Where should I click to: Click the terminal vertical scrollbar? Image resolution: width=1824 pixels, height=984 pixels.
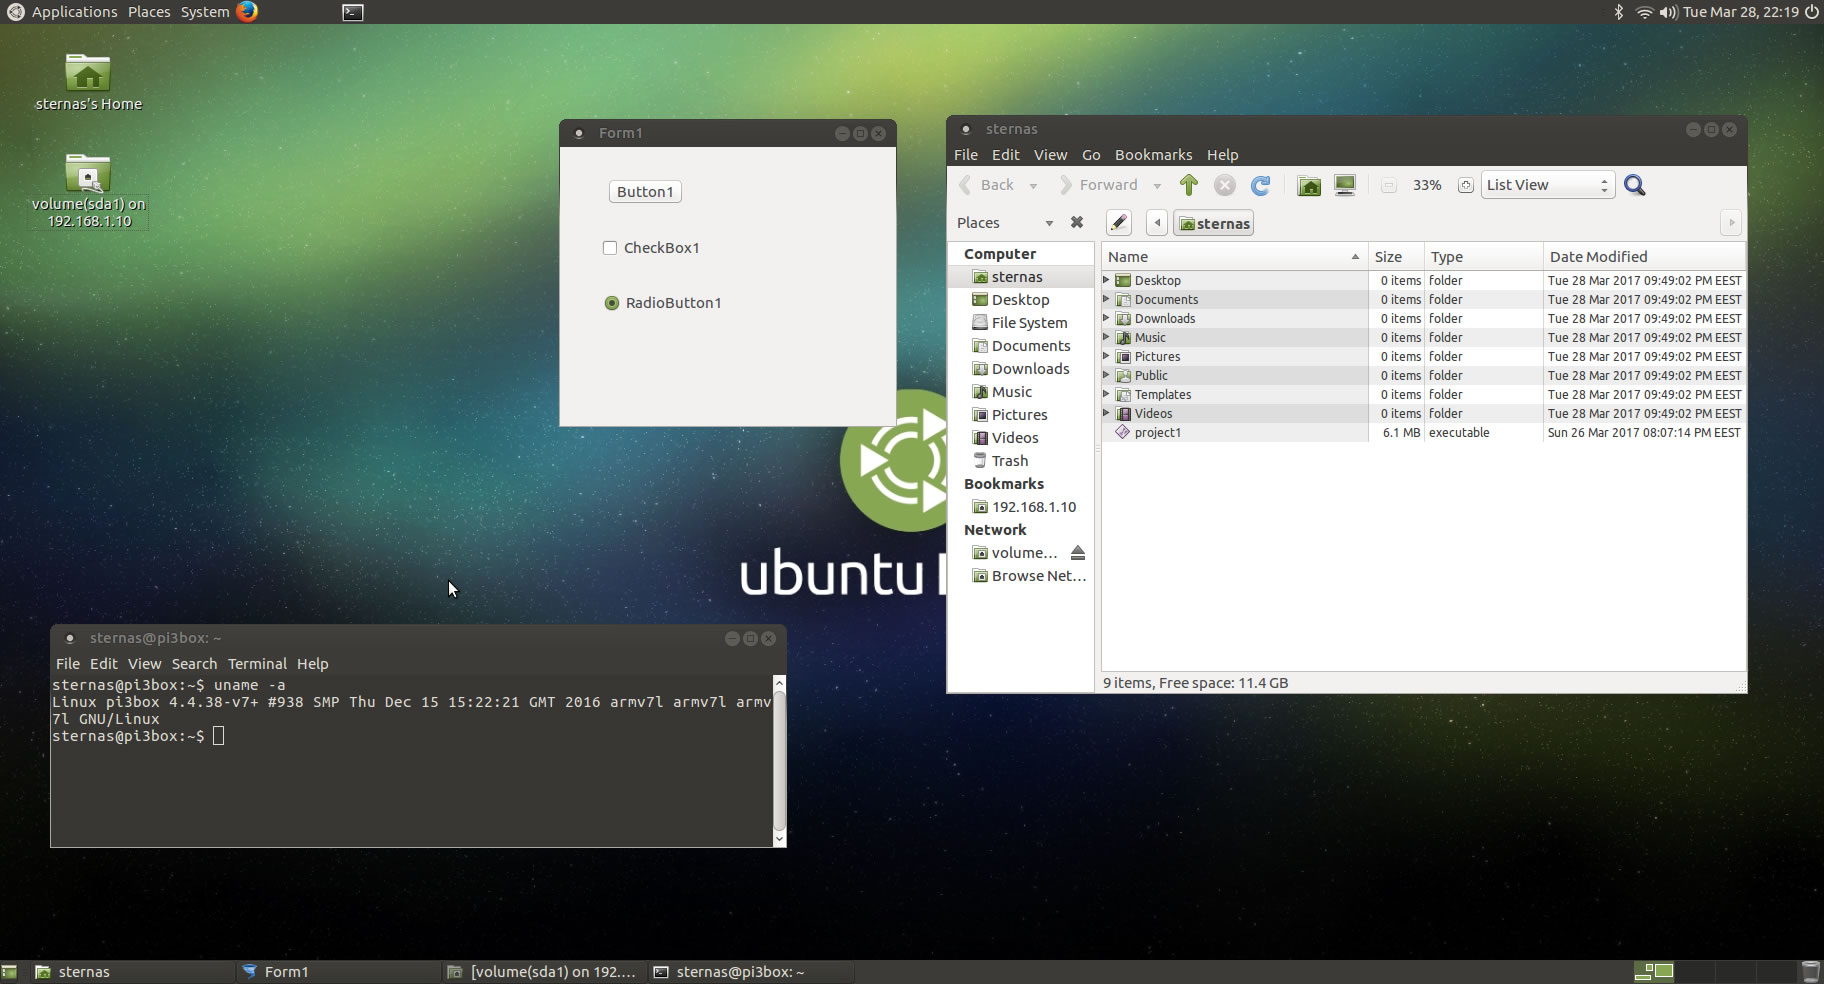780,761
